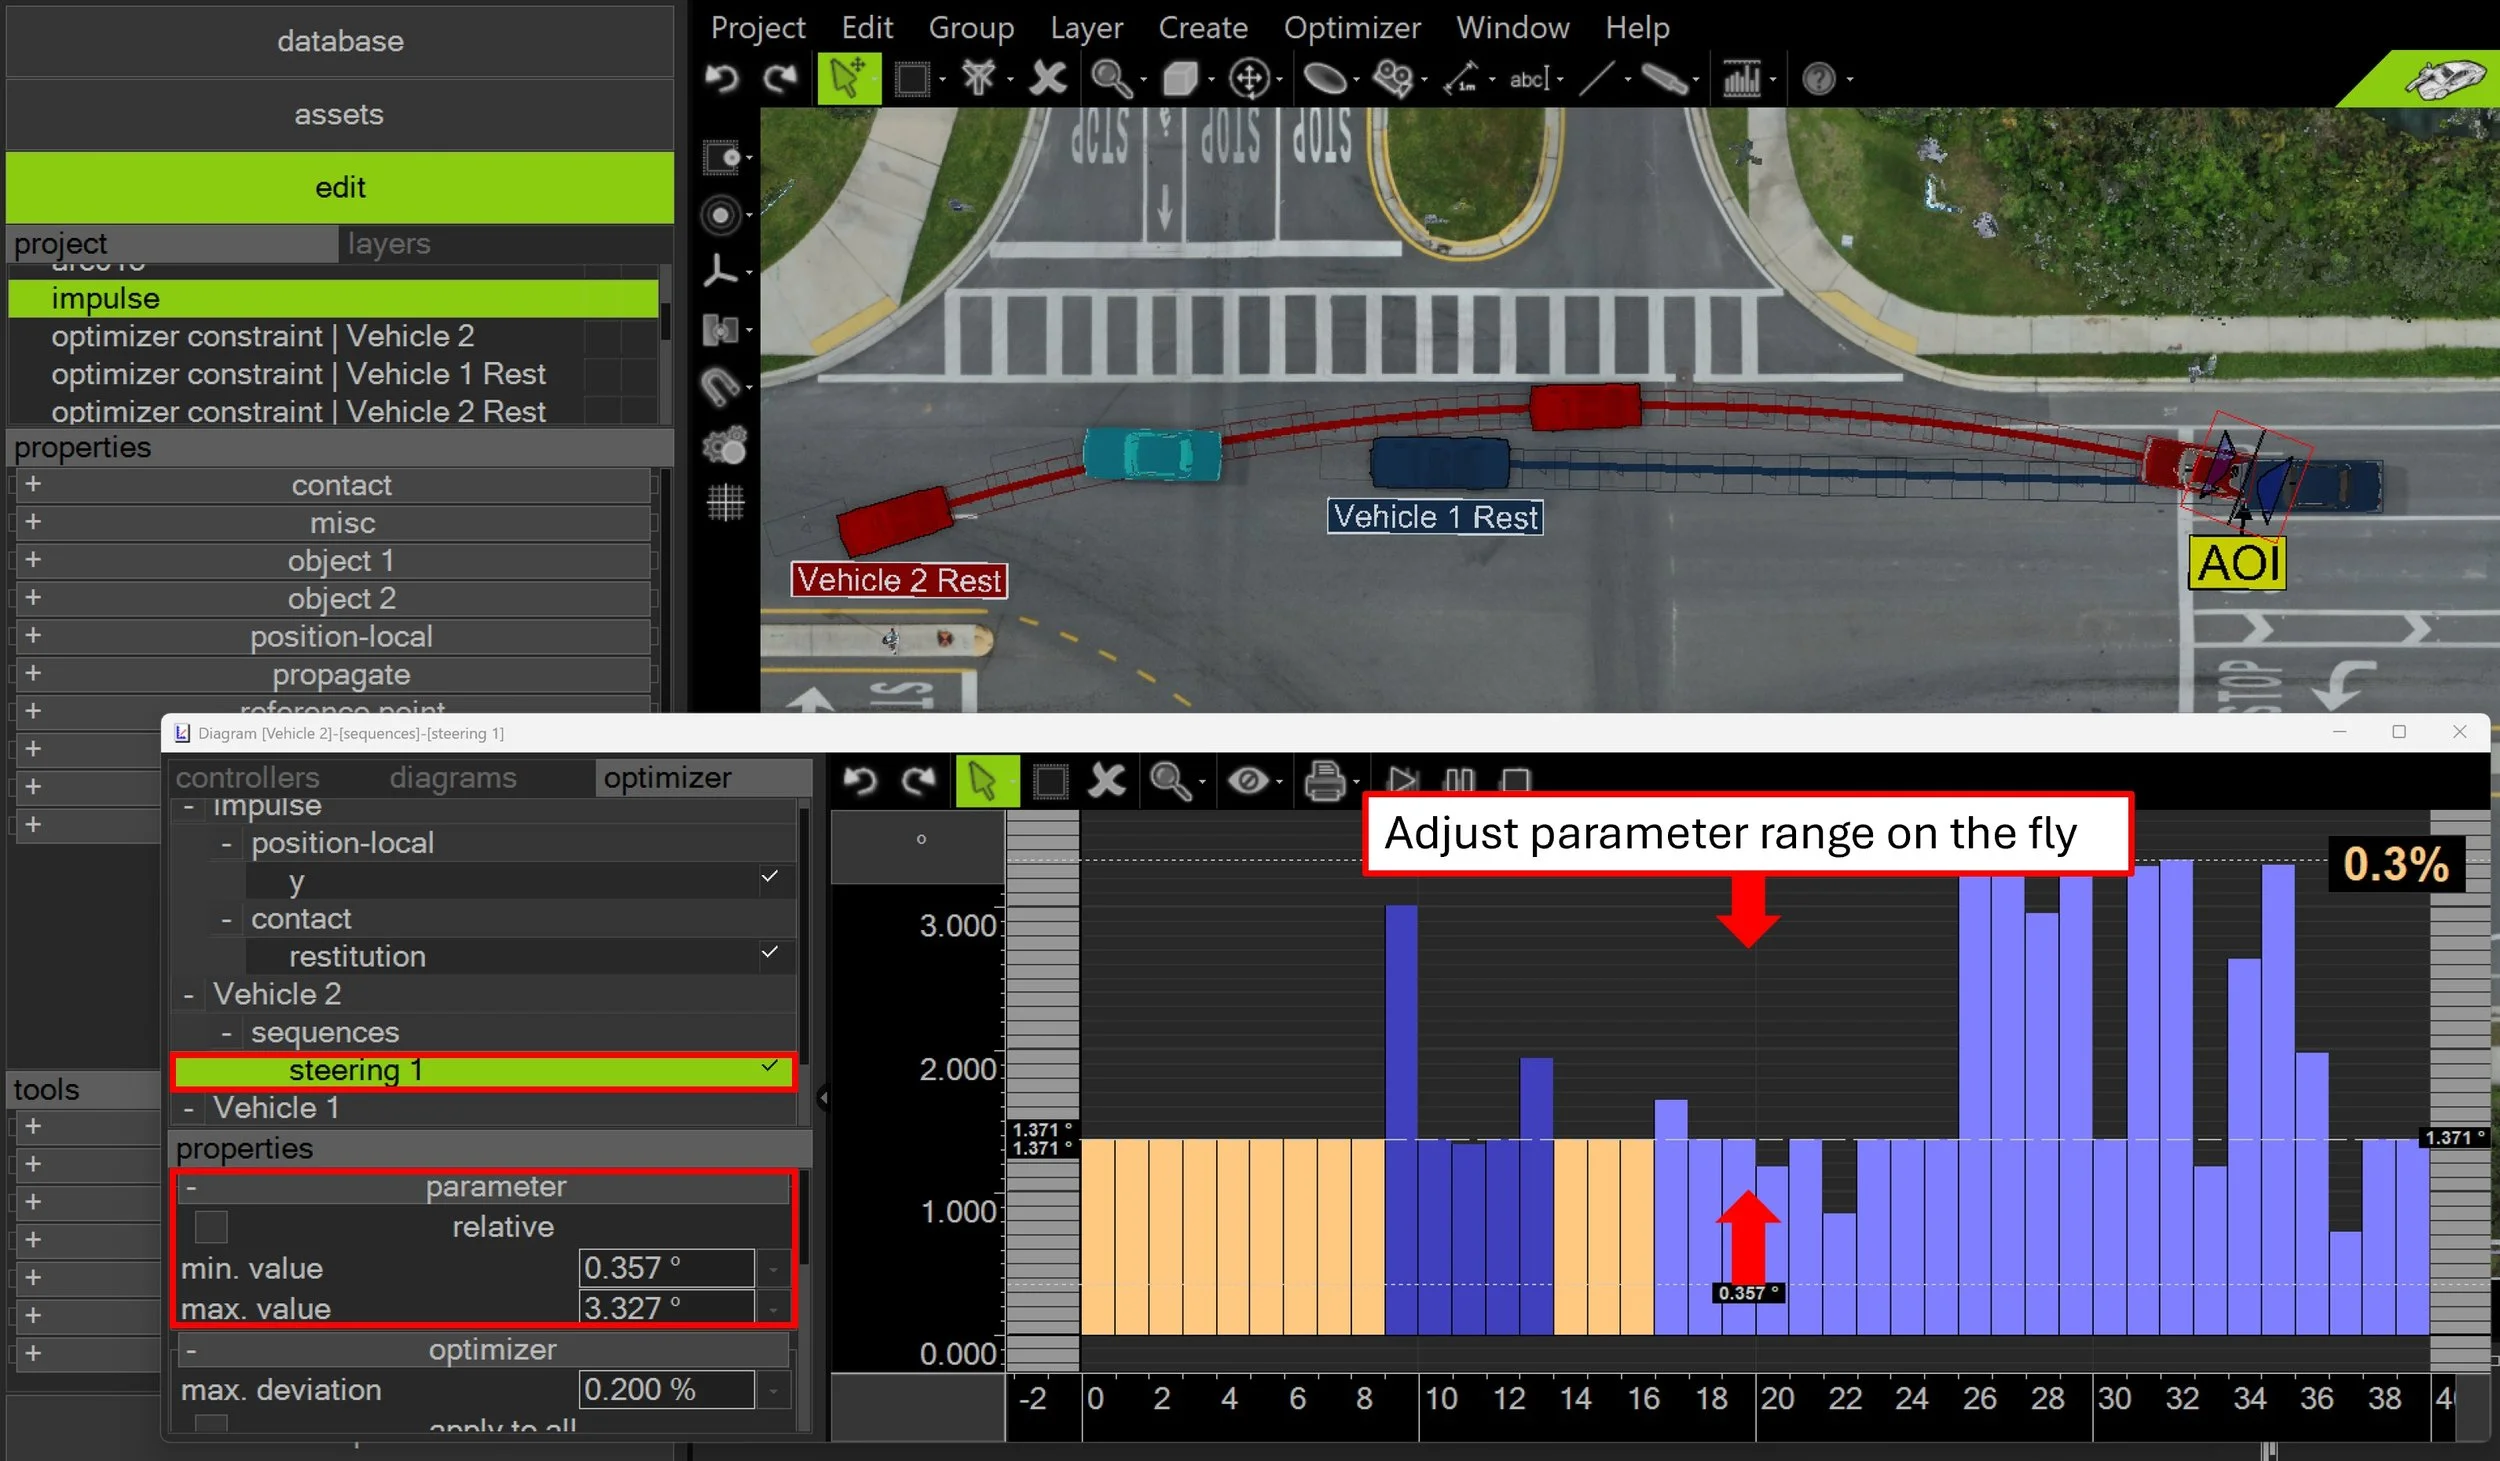The image size is (2500, 1461).
Task: Open the Optimizer menu
Action: pyautogui.click(x=1351, y=27)
